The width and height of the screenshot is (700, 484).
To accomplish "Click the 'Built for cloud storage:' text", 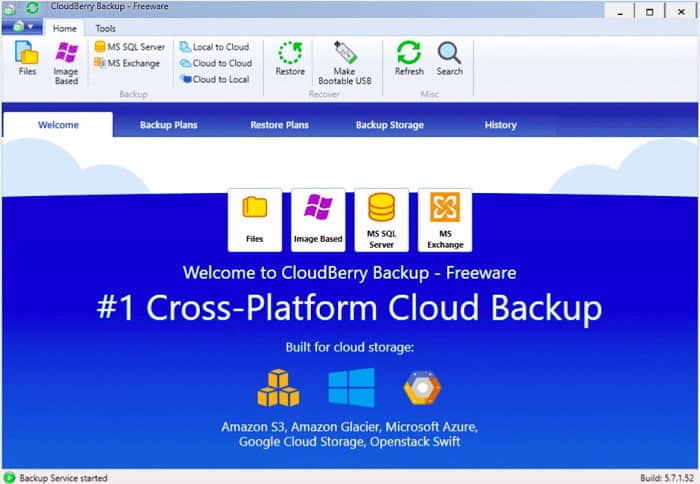I will (x=350, y=347).
